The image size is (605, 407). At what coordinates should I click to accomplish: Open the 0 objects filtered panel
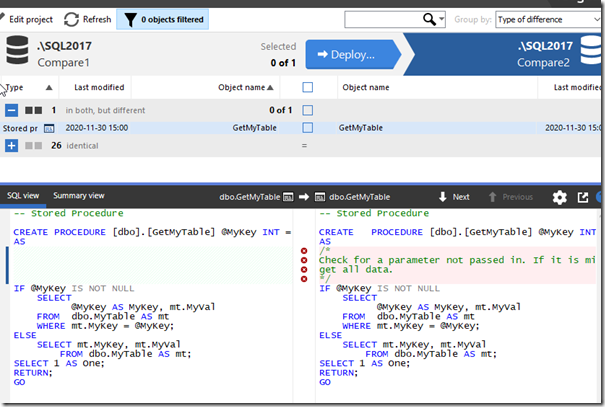tap(162, 19)
